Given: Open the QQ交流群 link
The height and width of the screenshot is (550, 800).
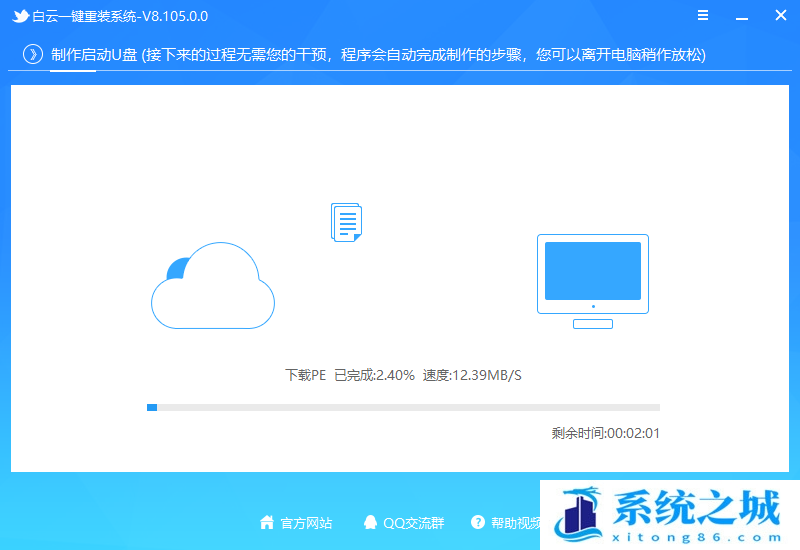Looking at the screenshot, I should (x=413, y=523).
